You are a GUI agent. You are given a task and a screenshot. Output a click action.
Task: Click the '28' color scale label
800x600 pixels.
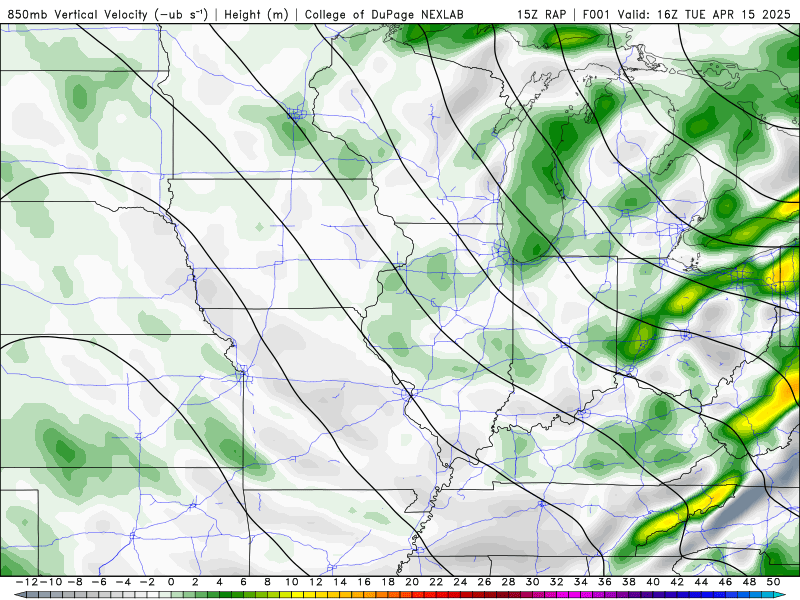508,582
